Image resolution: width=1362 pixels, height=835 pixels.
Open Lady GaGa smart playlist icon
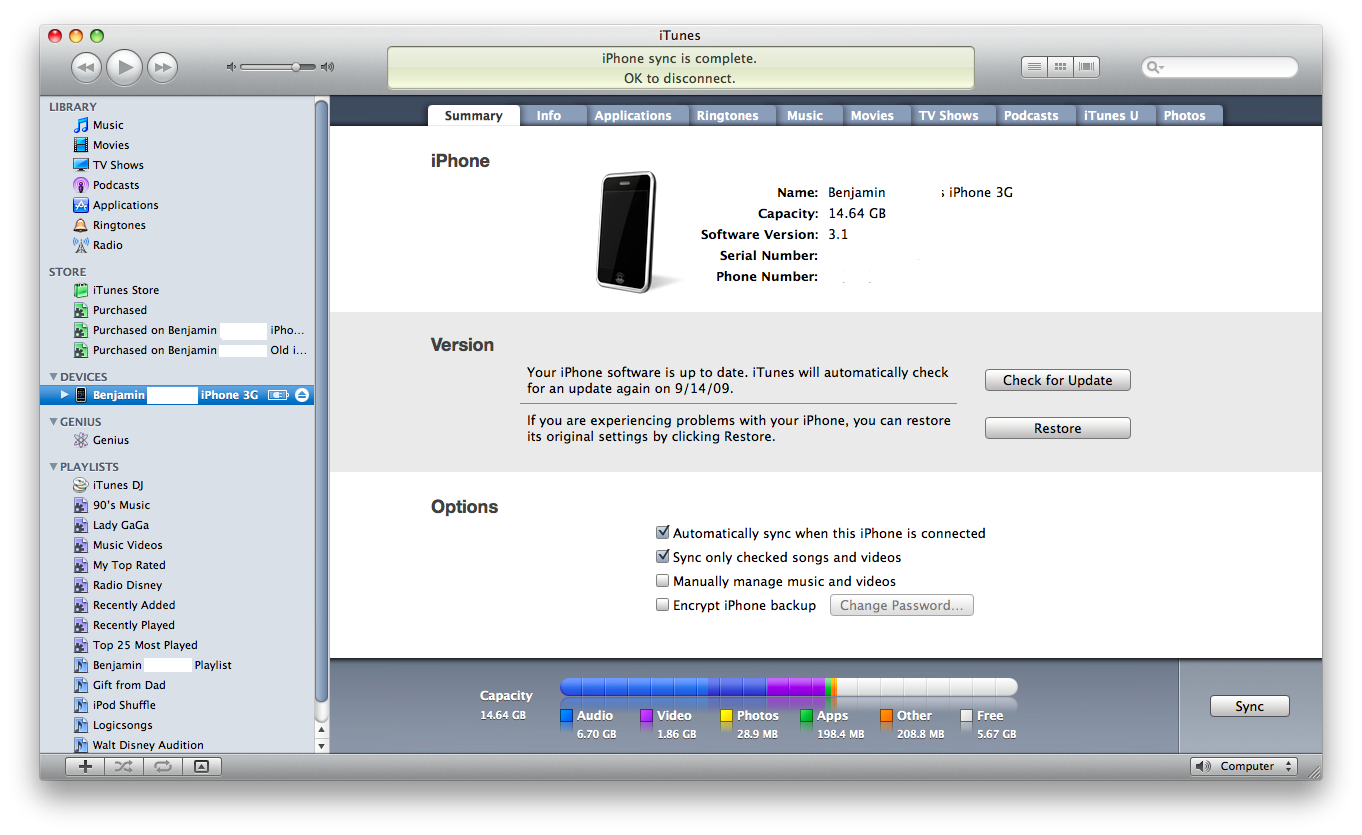click(x=81, y=525)
